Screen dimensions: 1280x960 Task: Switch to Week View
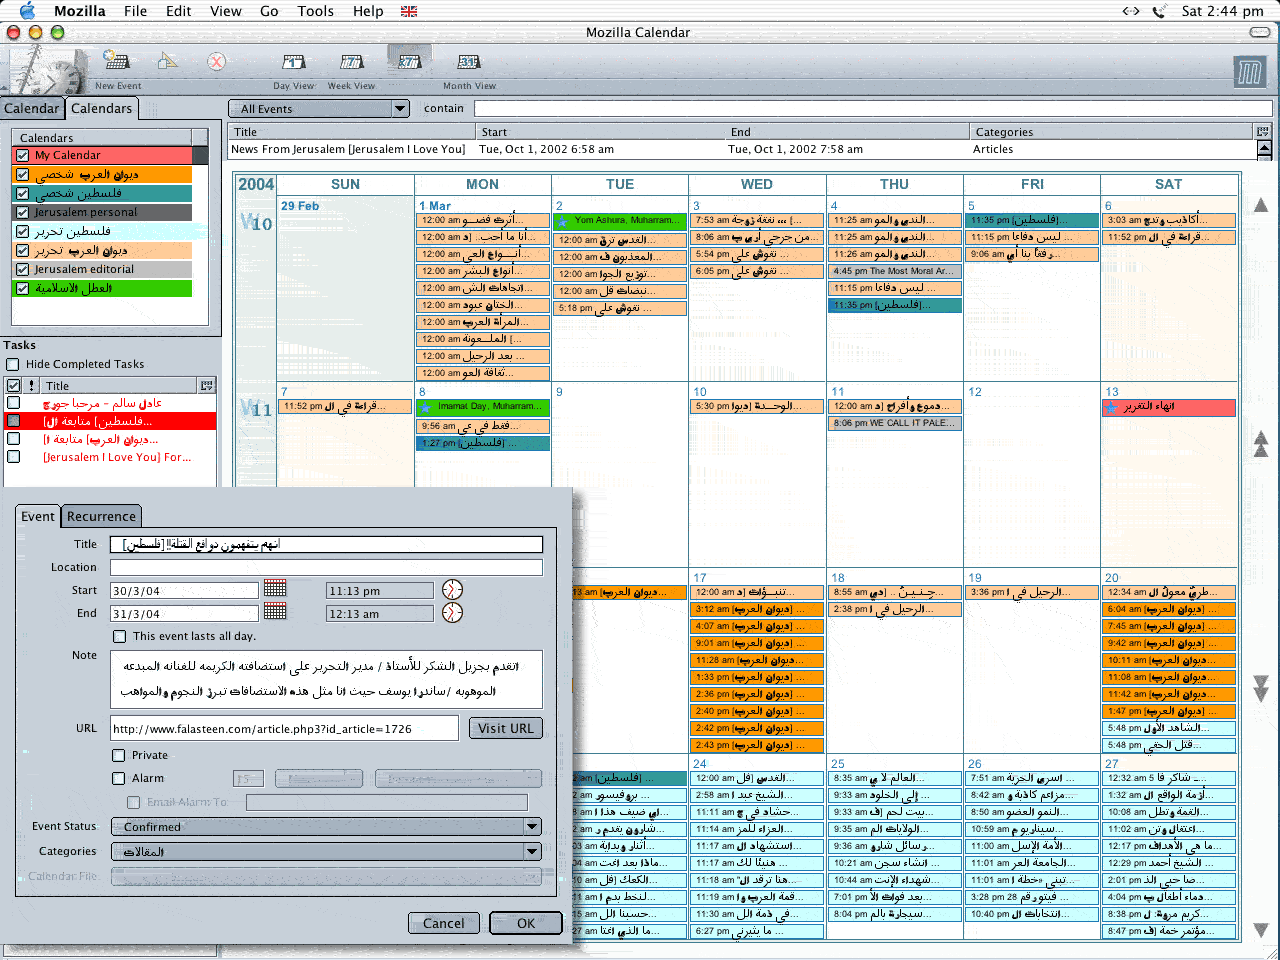(351, 63)
